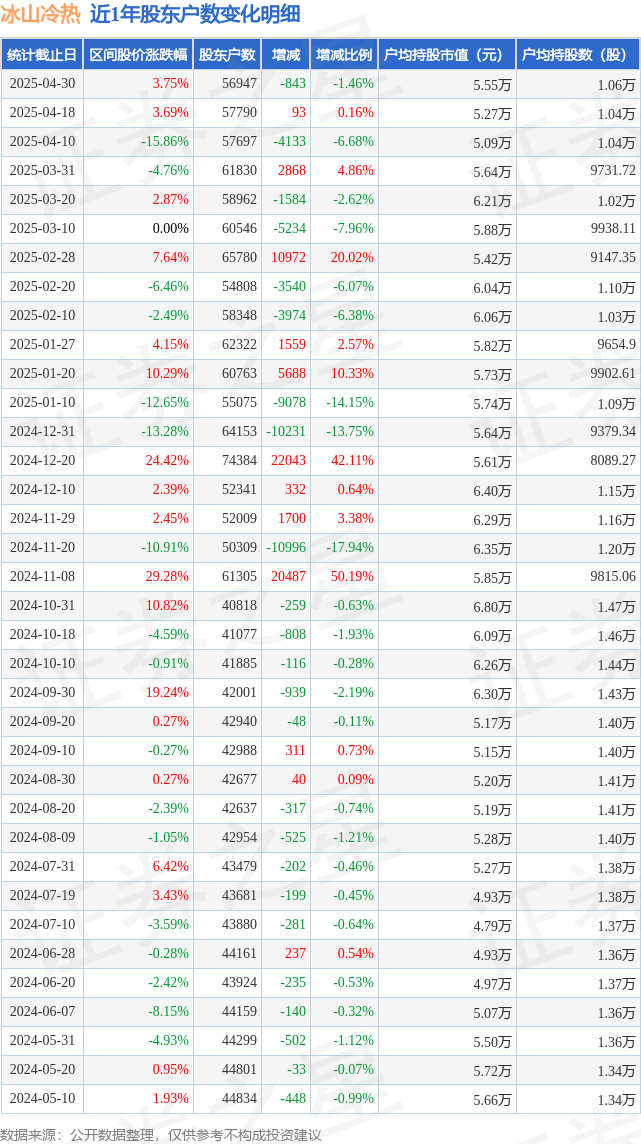Click the 2024-05-10 date cell
Viewport: 641px width, 1144px height.
point(42,1098)
